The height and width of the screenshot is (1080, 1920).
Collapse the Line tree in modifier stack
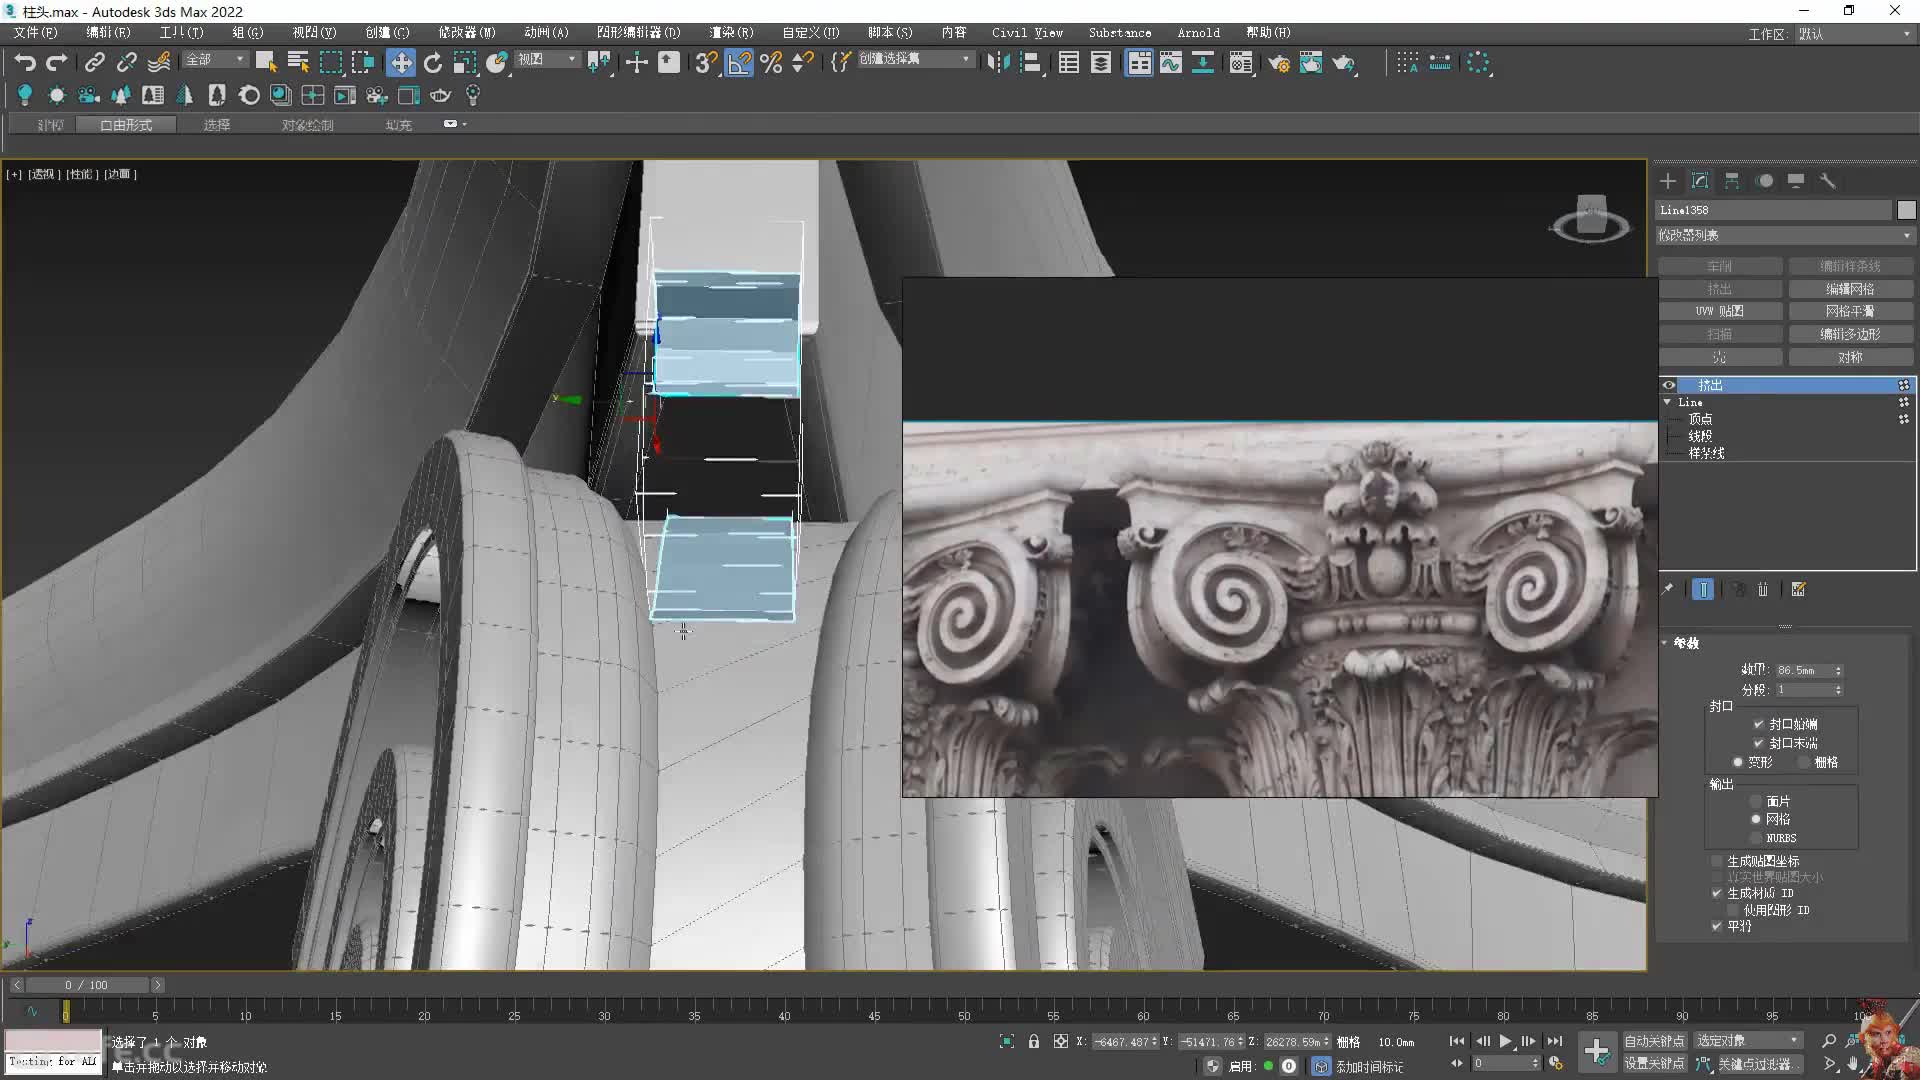1668,402
